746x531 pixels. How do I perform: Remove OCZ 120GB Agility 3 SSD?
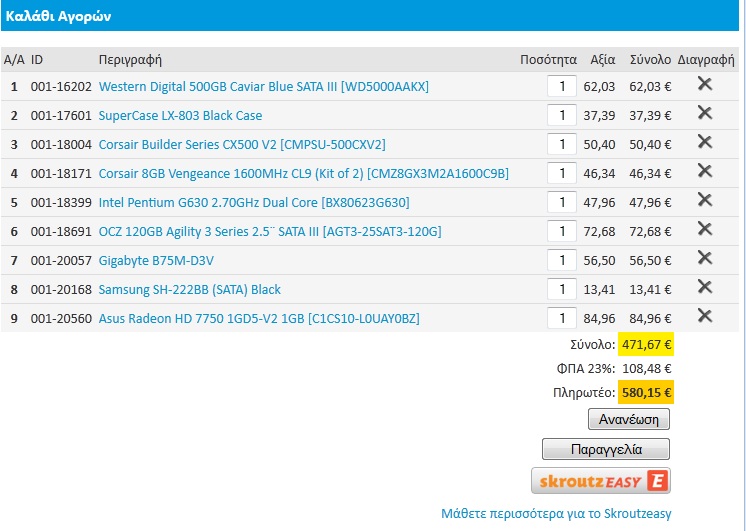tap(705, 229)
